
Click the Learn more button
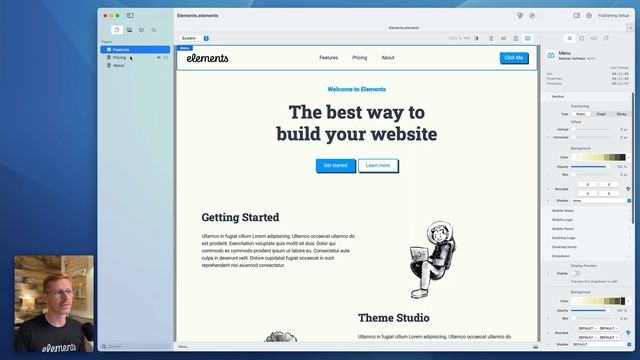(x=378, y=165)
